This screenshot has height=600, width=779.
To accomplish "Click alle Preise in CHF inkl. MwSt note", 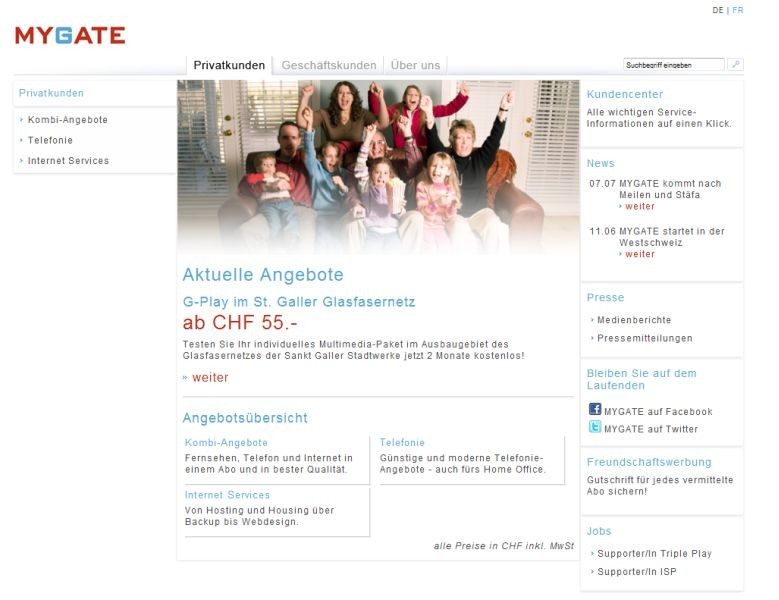I will (504, 546).
